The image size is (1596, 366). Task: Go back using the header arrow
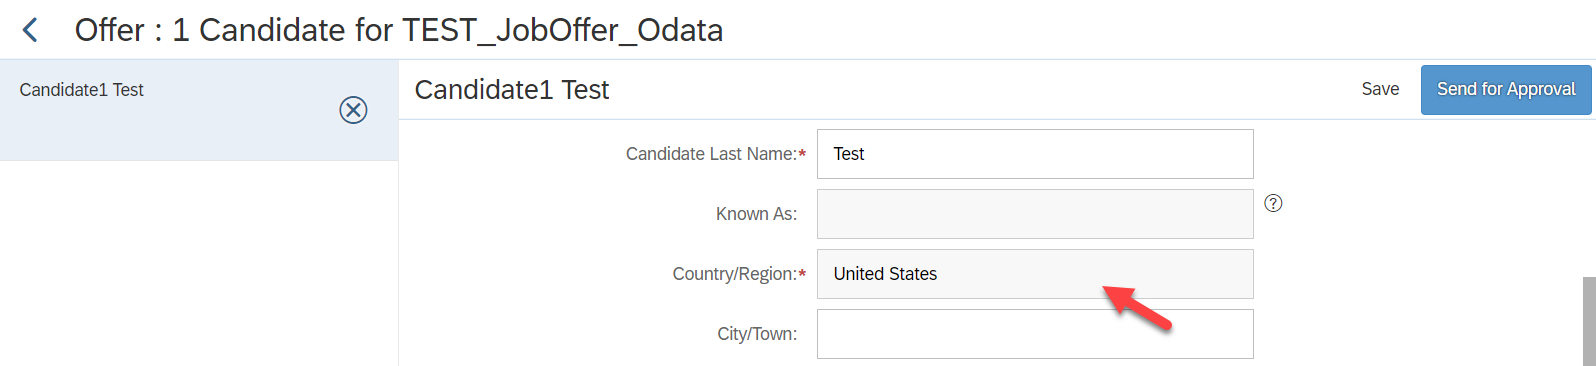31,30
